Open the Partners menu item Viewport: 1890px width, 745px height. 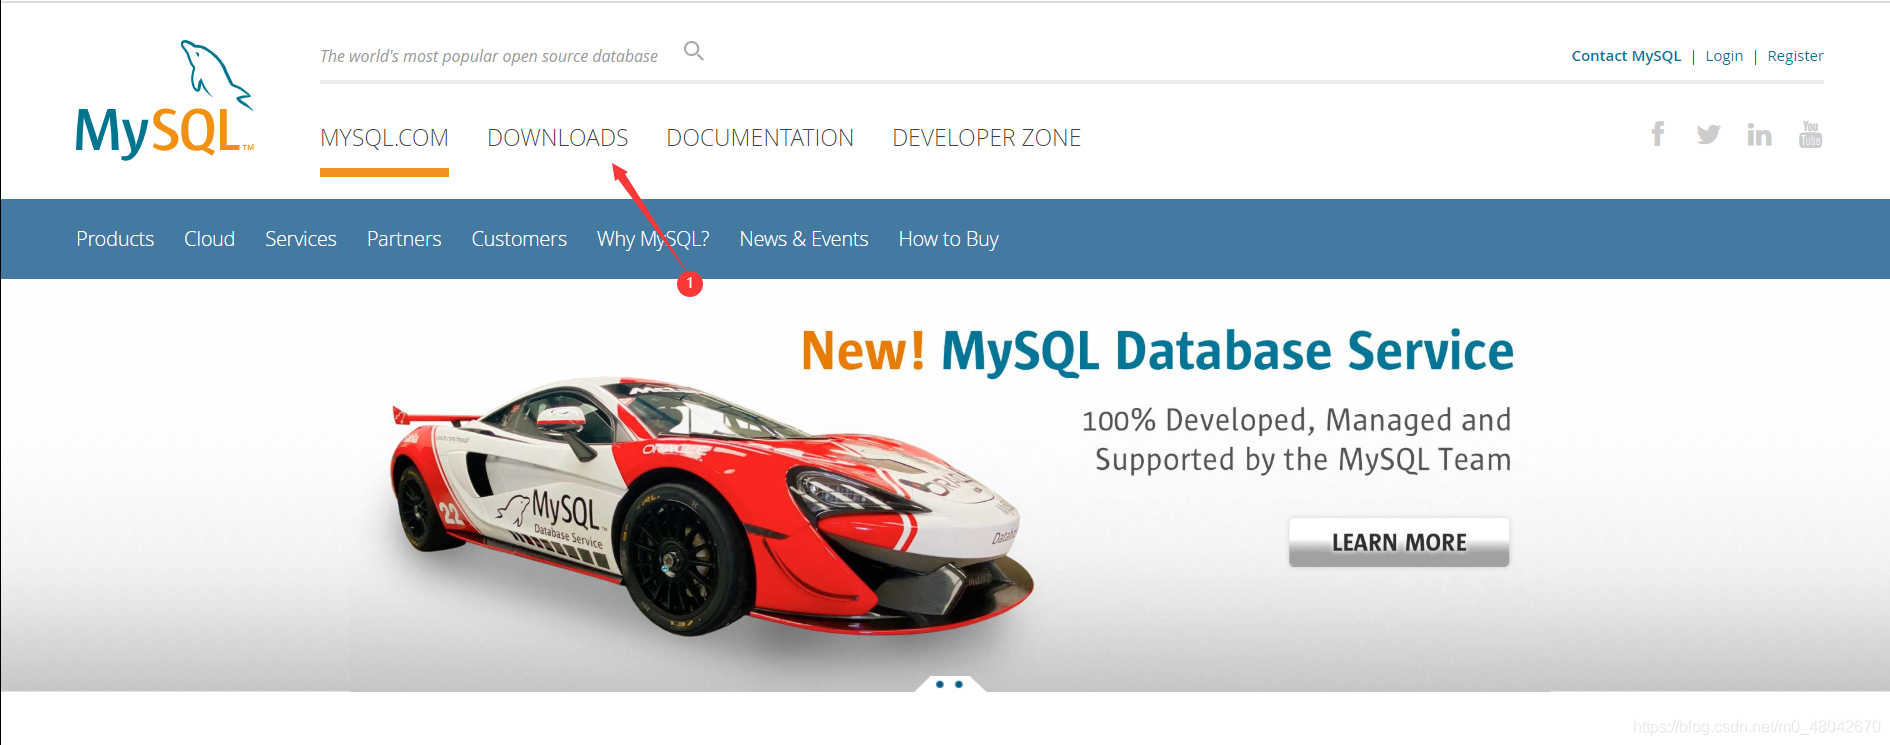(x=404, y=239)
